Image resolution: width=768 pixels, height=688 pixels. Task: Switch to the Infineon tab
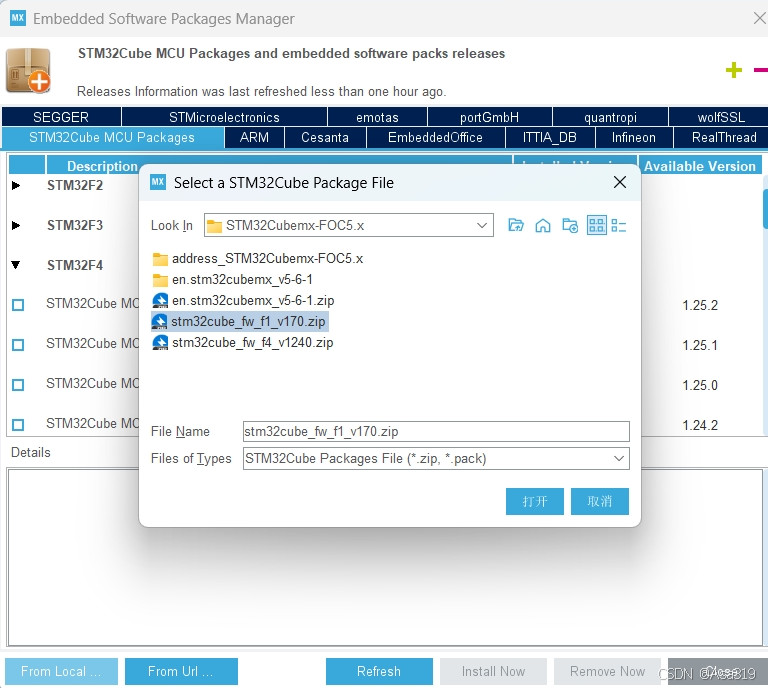[634, 138]
